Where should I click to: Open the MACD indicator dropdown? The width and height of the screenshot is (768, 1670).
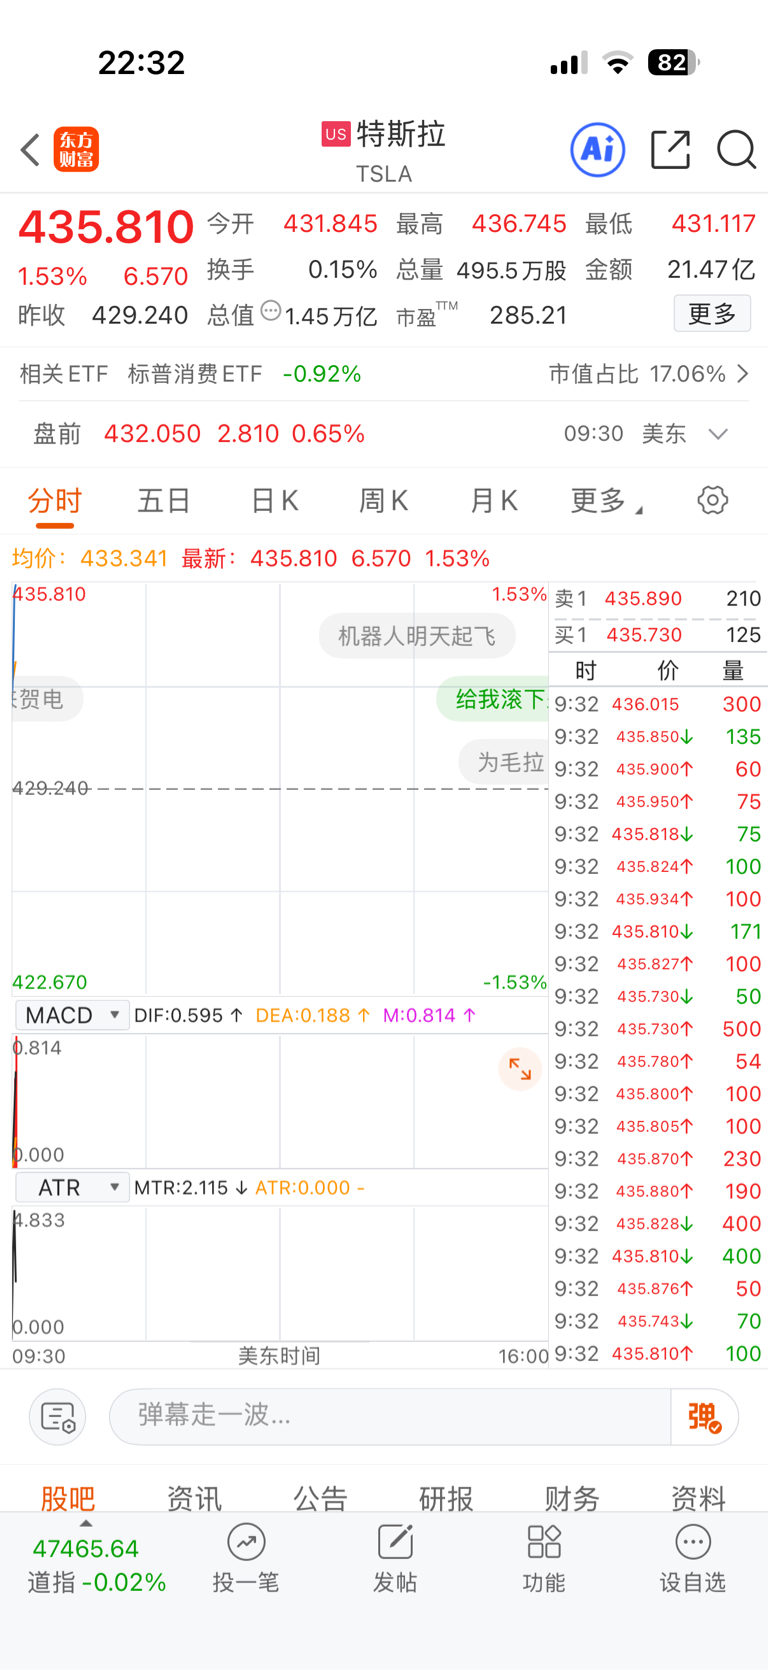click(x=72, y=1015)
